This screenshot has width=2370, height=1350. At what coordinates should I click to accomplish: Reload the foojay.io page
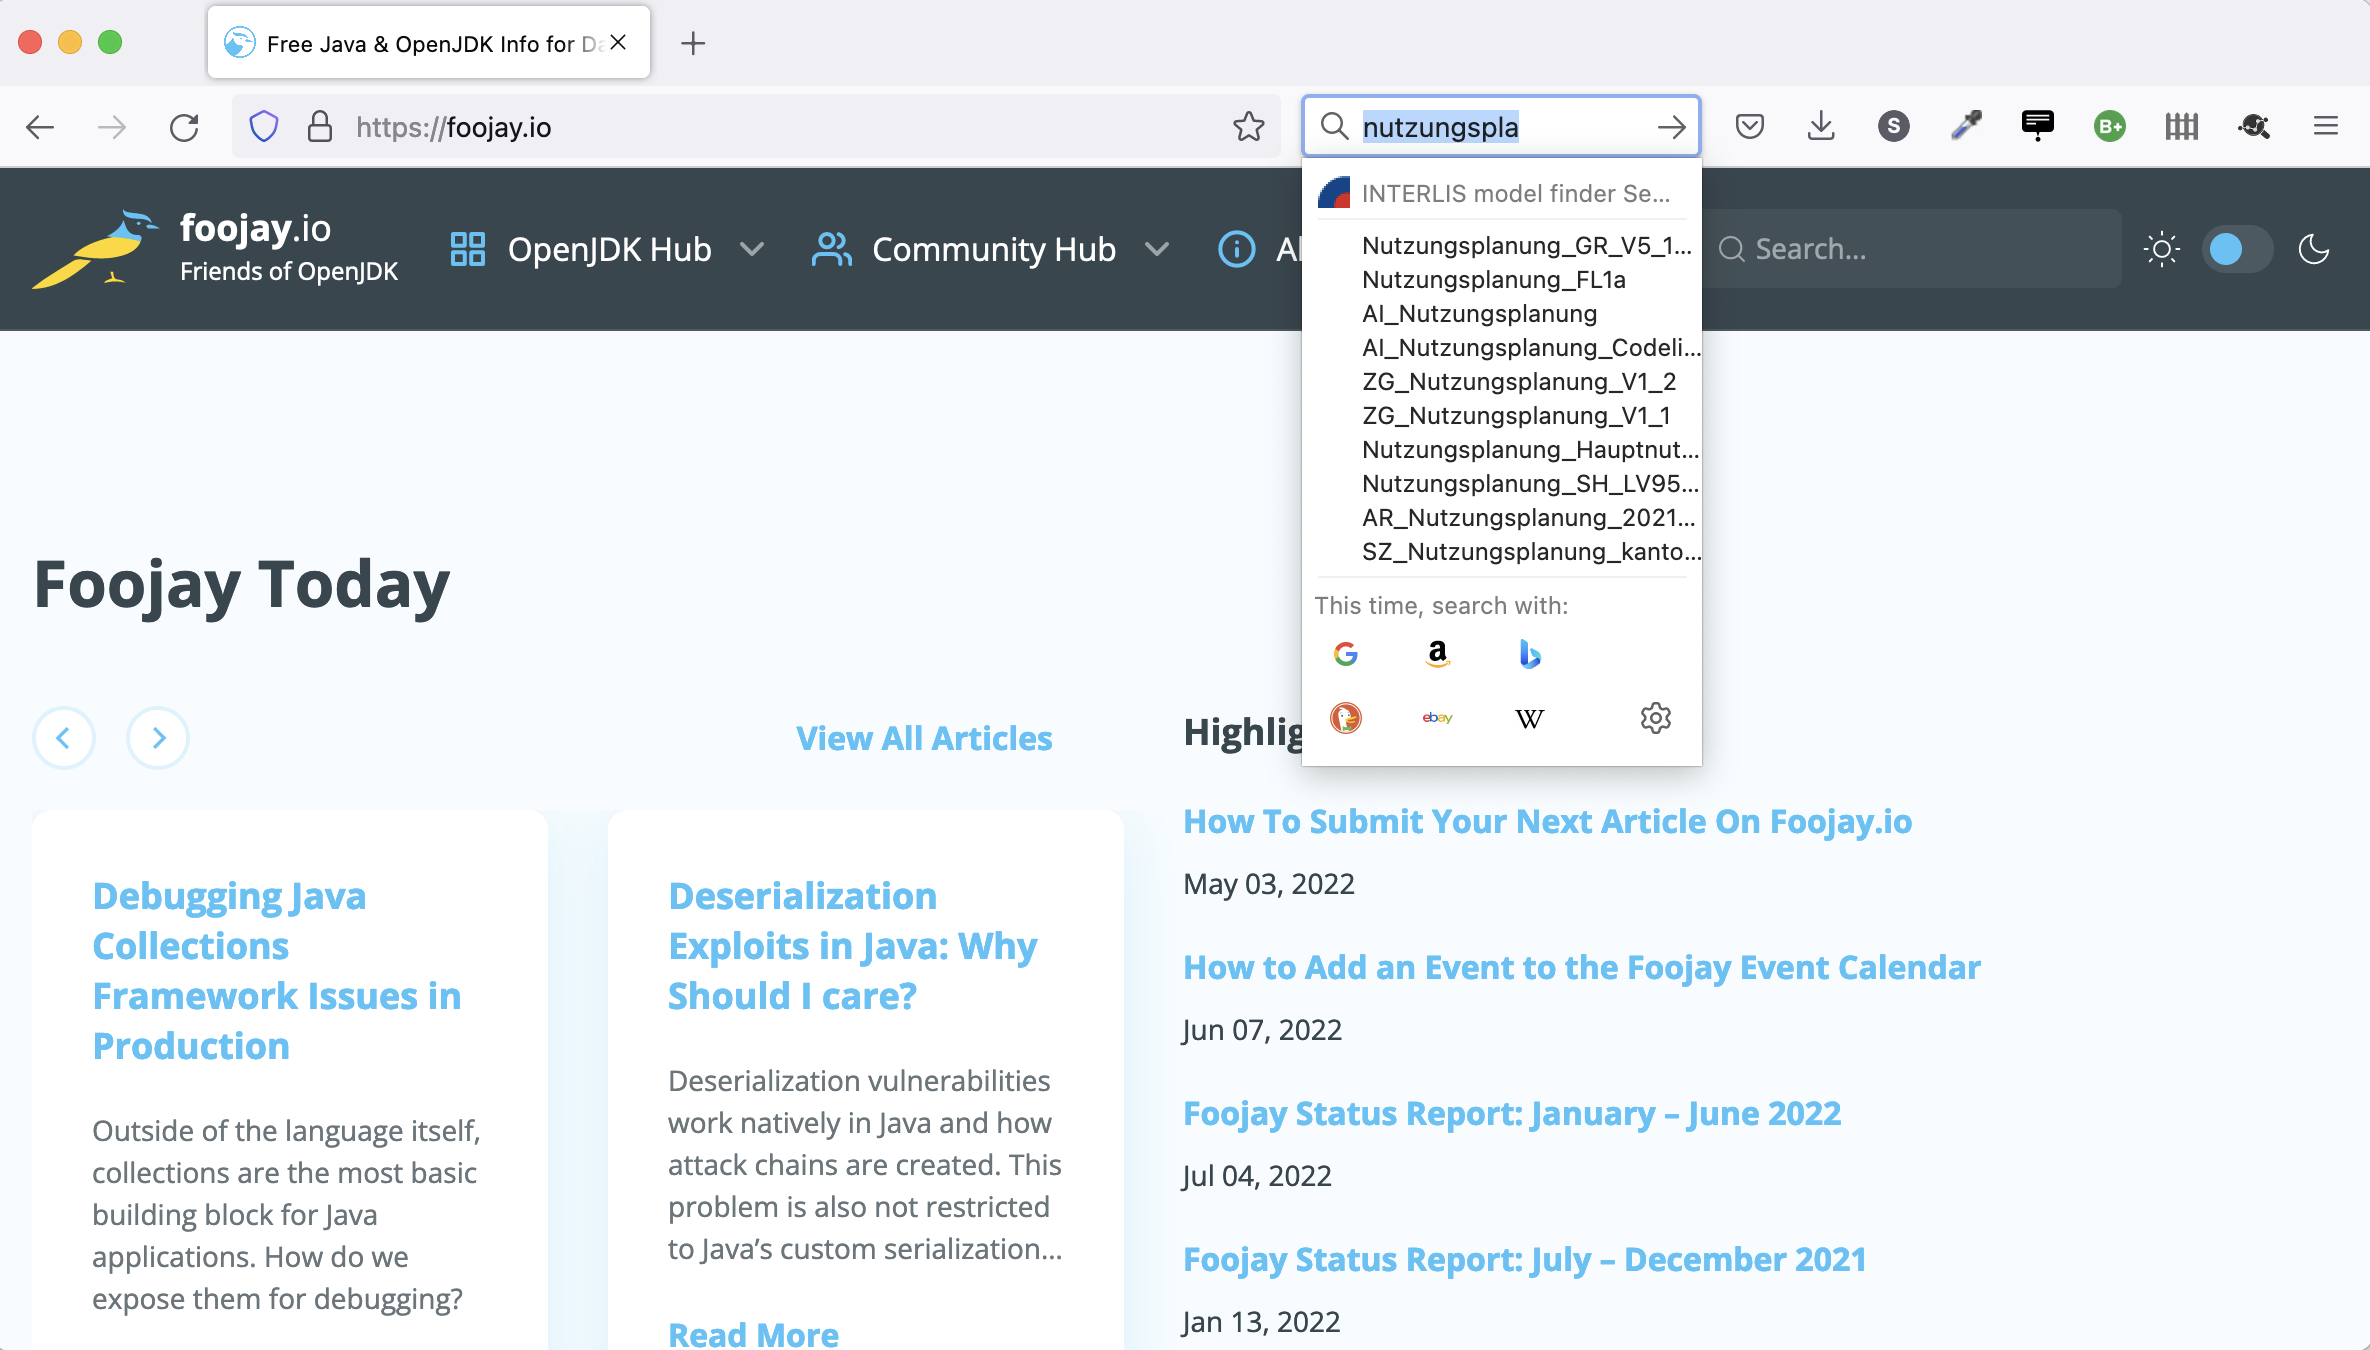click(184, 127)
